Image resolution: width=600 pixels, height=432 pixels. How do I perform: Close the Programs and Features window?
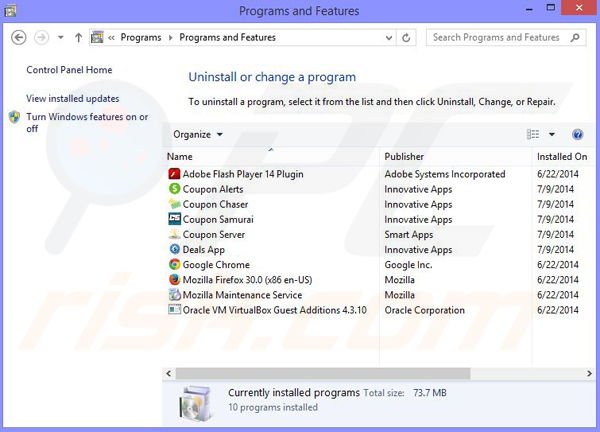(579, 8)
